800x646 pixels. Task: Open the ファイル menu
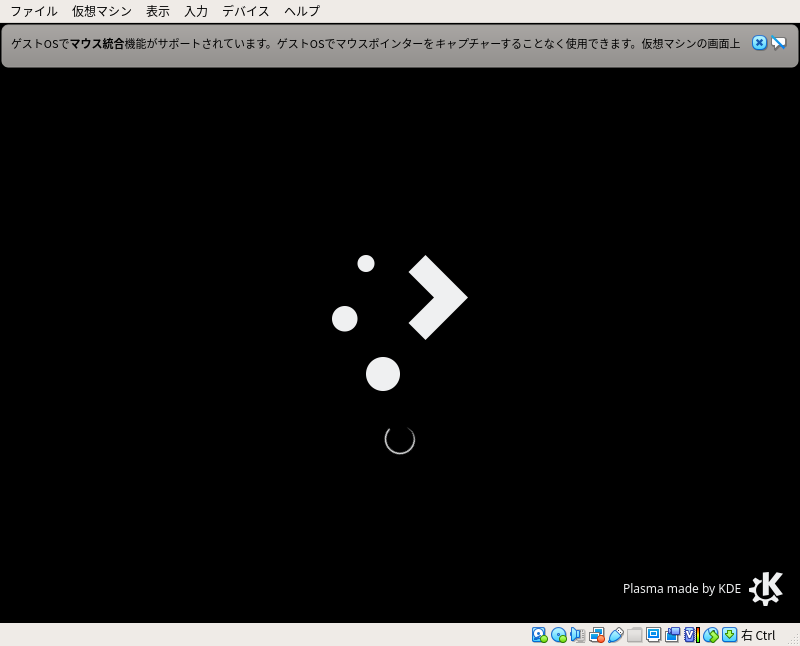click(x=34, y=11)
